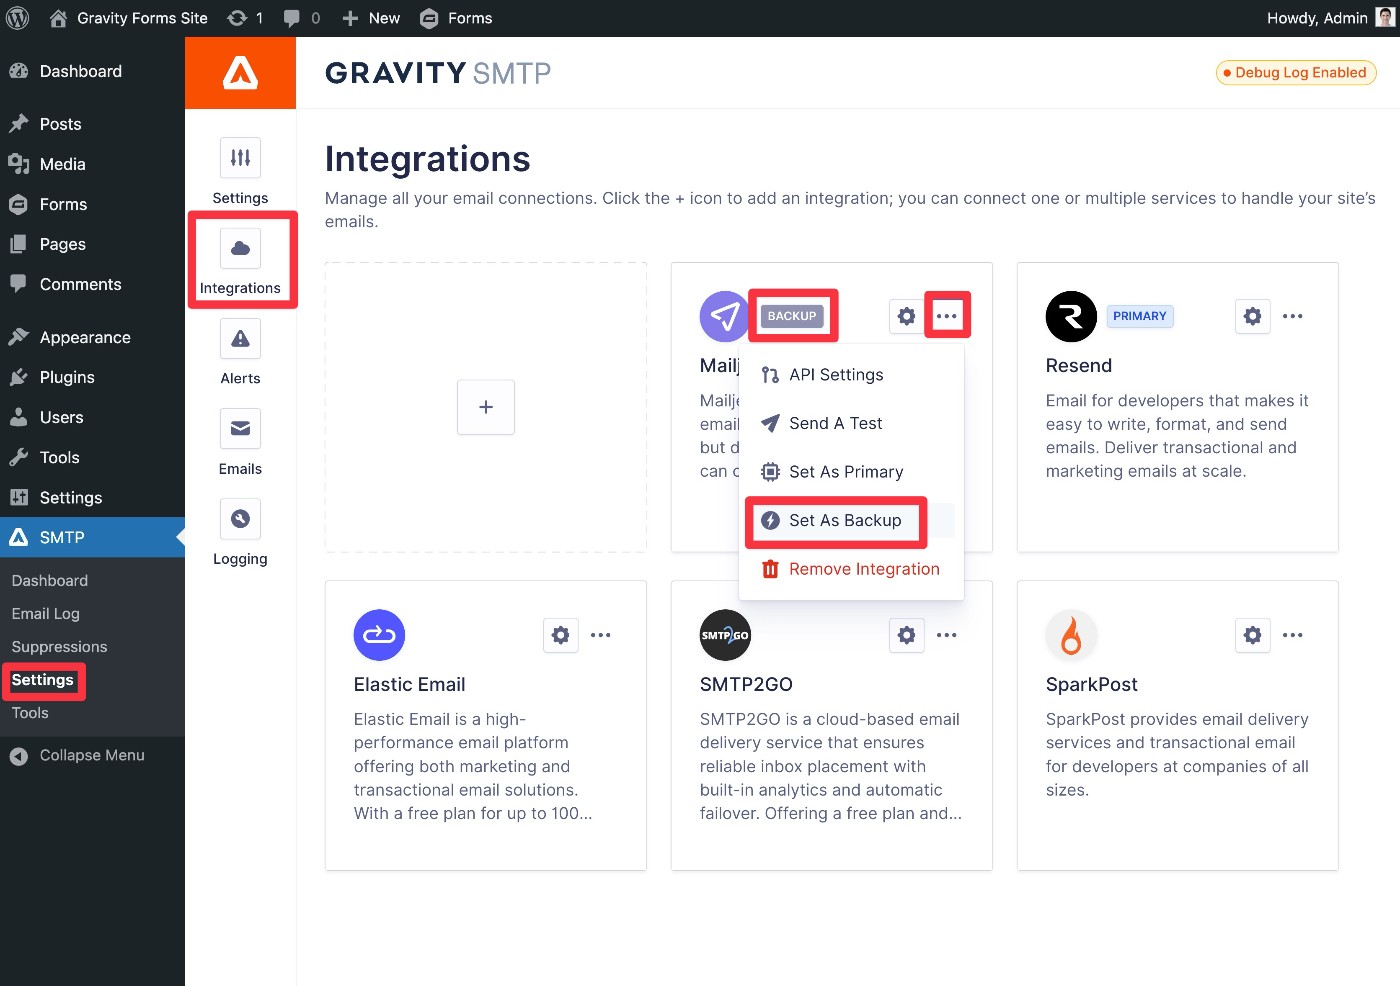The height and width of the screenshot is (986, 1400).
Task: Click the Integrations cloud icon
Action: pos(240,248)
